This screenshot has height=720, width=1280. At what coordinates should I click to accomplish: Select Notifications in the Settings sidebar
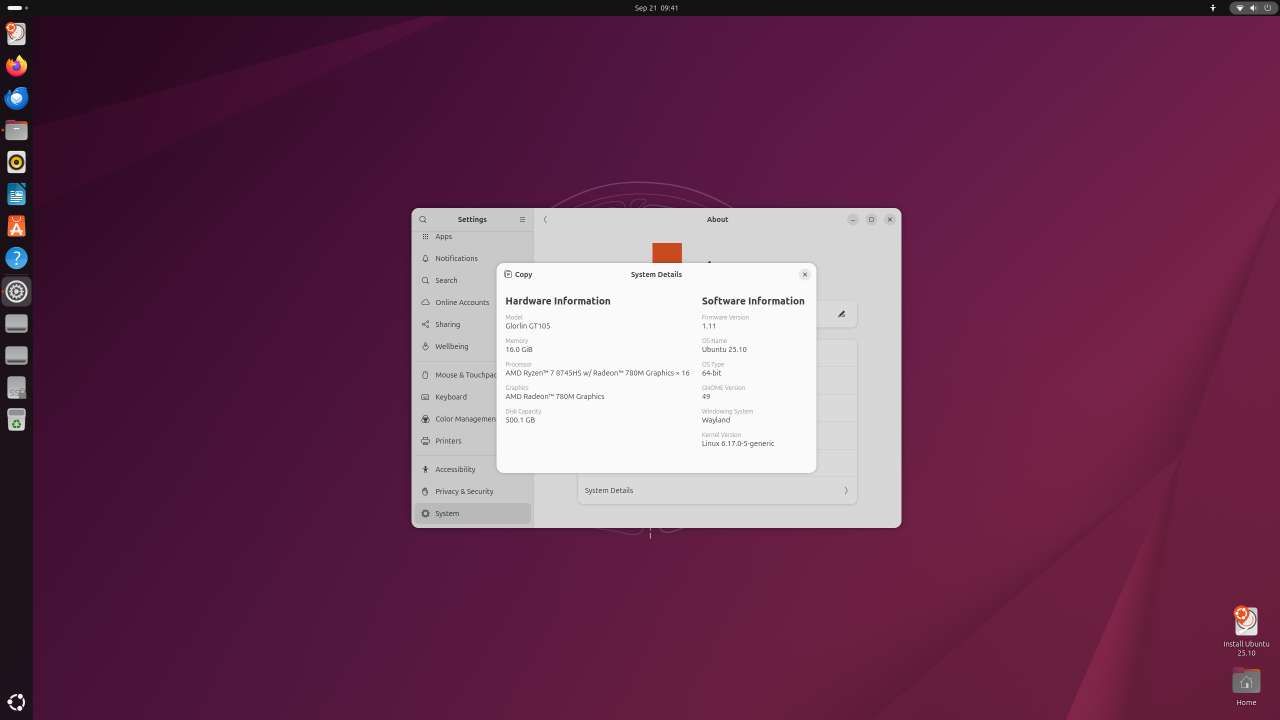(x=473, y=258)
